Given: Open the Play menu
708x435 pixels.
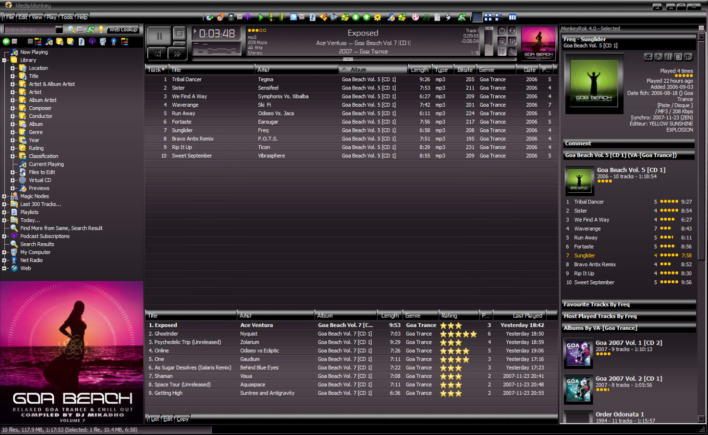Looking at the screenshot, I should [x=51, y=17].
